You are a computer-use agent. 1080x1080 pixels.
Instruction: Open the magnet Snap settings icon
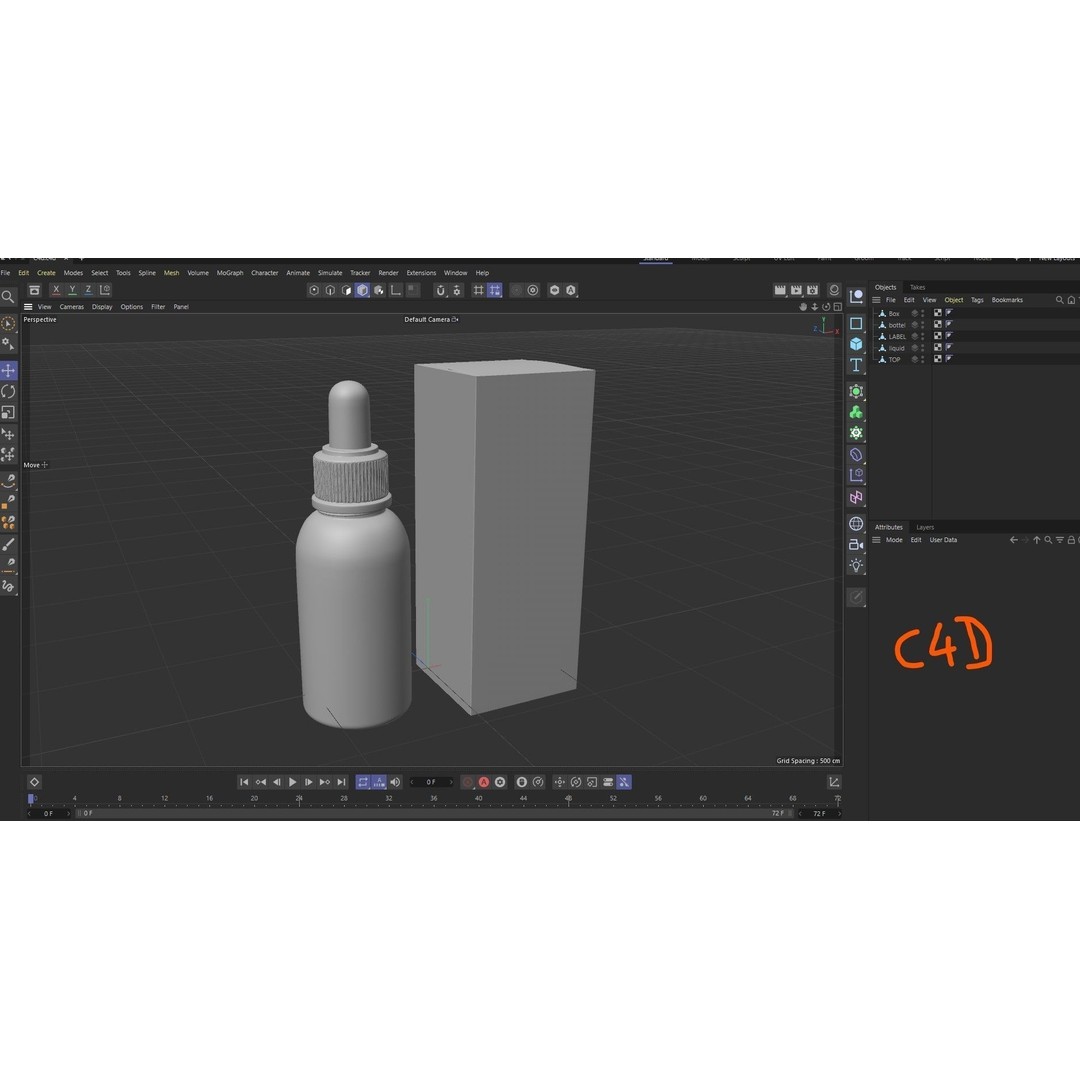pos(441,290)
